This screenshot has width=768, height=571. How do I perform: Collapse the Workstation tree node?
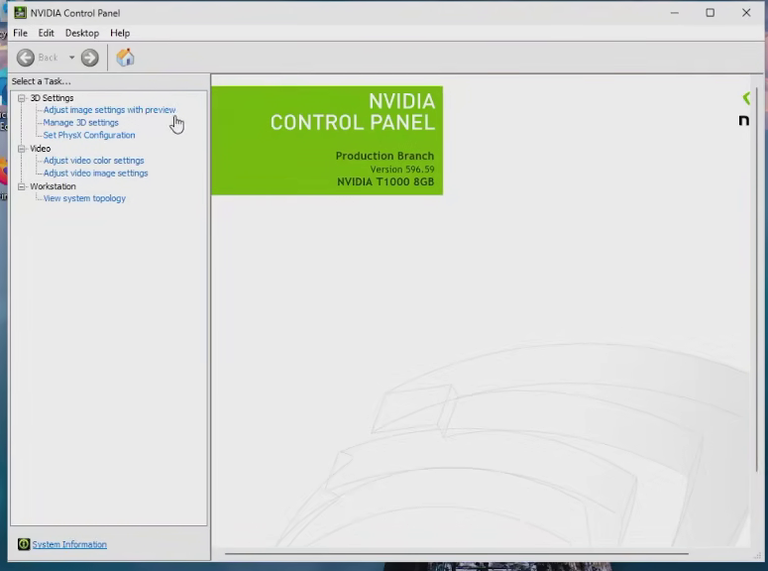click(22, 186)
